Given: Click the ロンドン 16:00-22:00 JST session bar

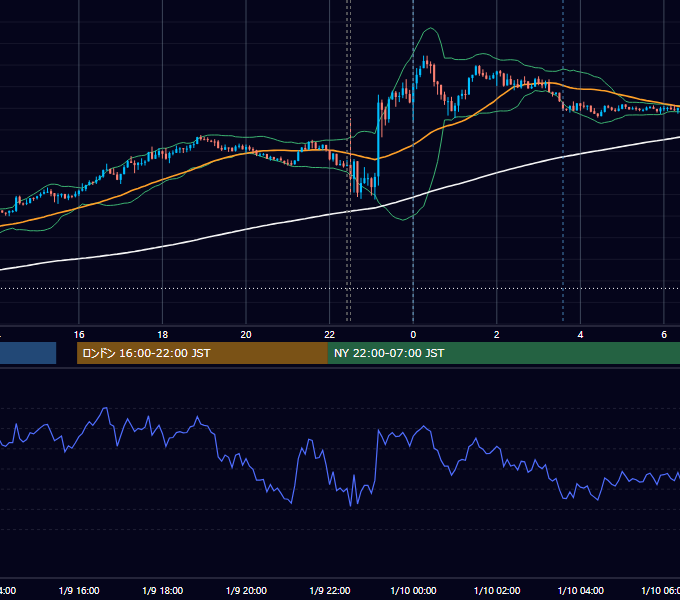Looking at the screenshot, I should click(202, 353).
